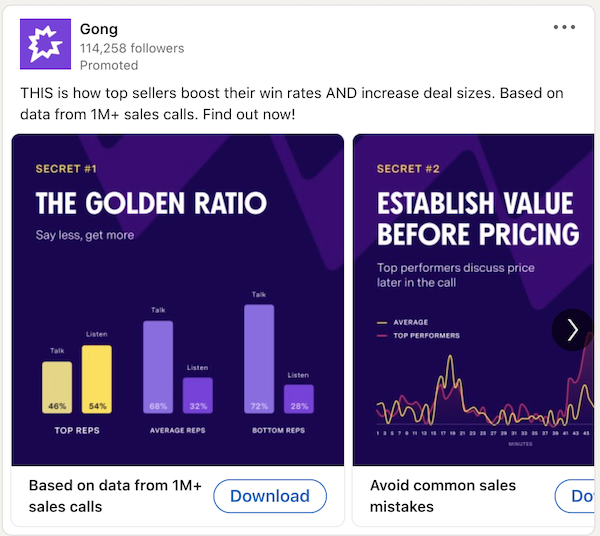Click the 68% Talk bar for average reps
Screen dimensions: 600x536
point(158,367)
